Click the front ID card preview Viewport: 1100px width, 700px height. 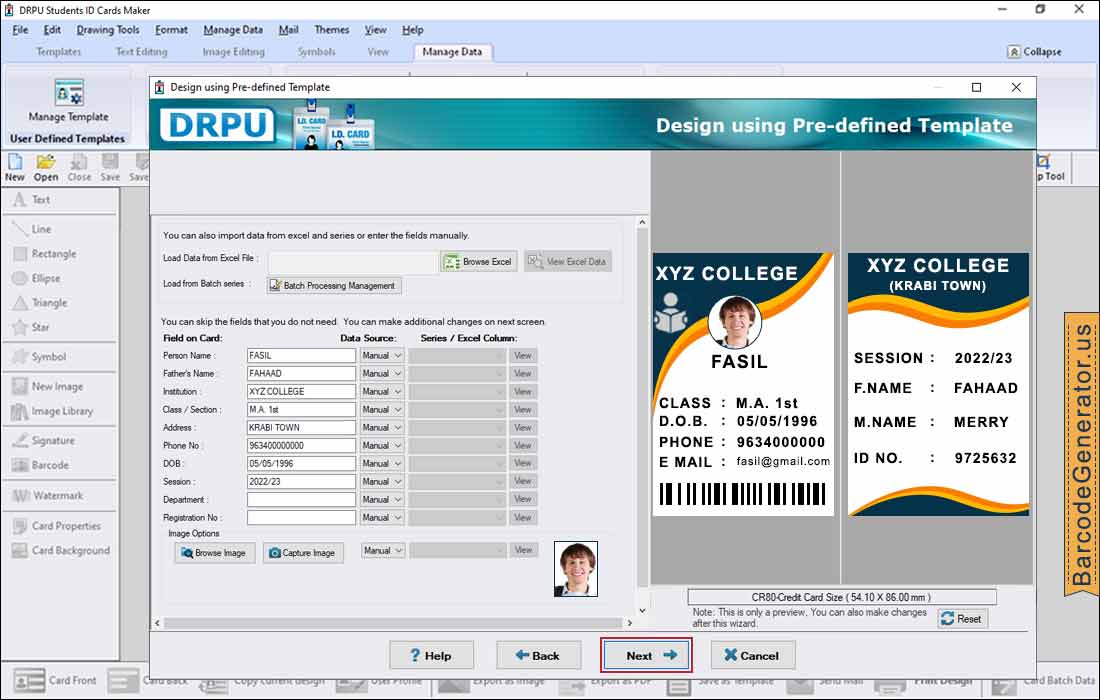[x=744, y=384]
